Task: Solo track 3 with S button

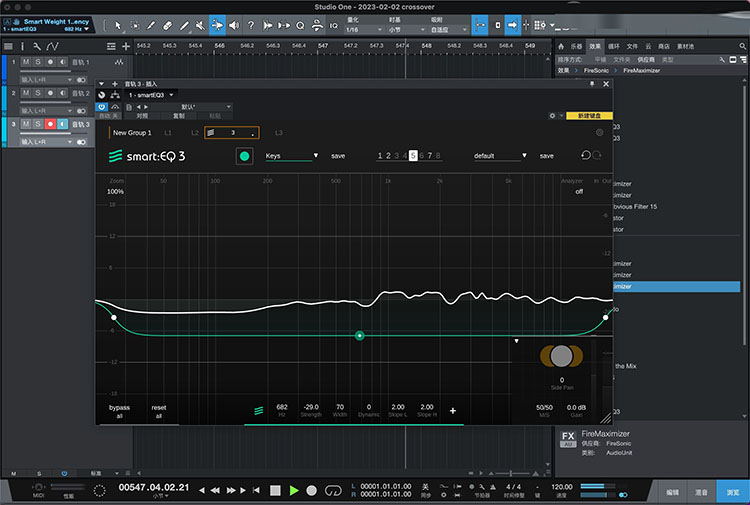Action: [38, 124]
